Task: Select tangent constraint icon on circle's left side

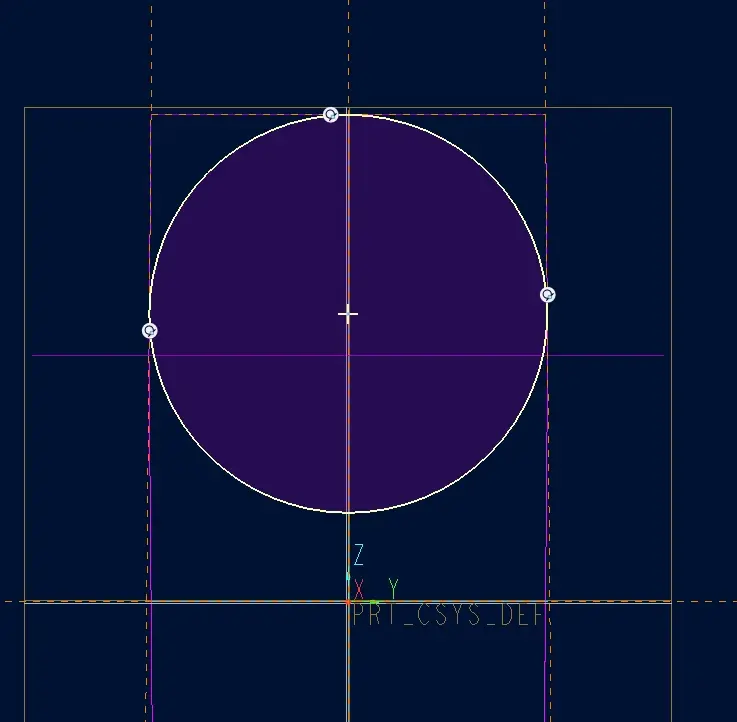Action: click(x=149, y=331)
